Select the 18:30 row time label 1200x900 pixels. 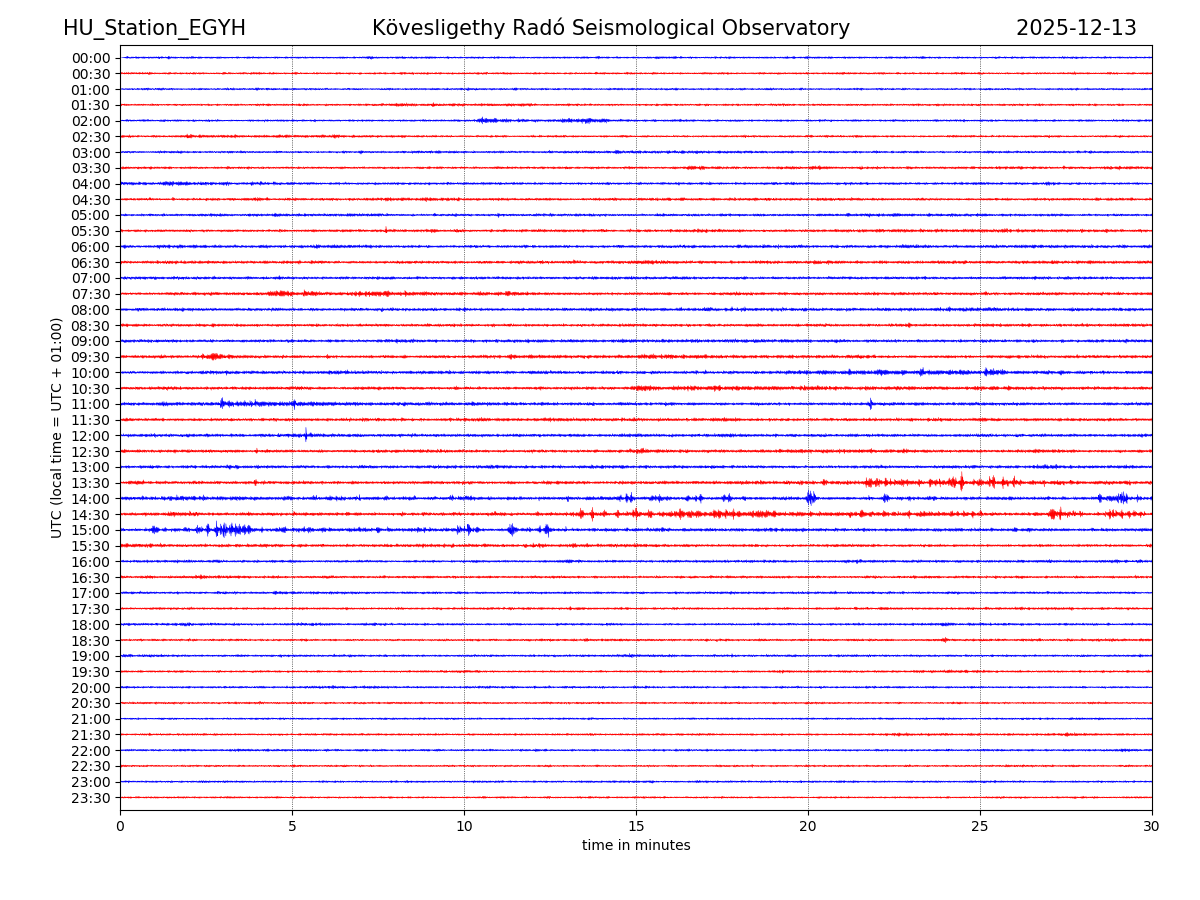click(91, 640)
